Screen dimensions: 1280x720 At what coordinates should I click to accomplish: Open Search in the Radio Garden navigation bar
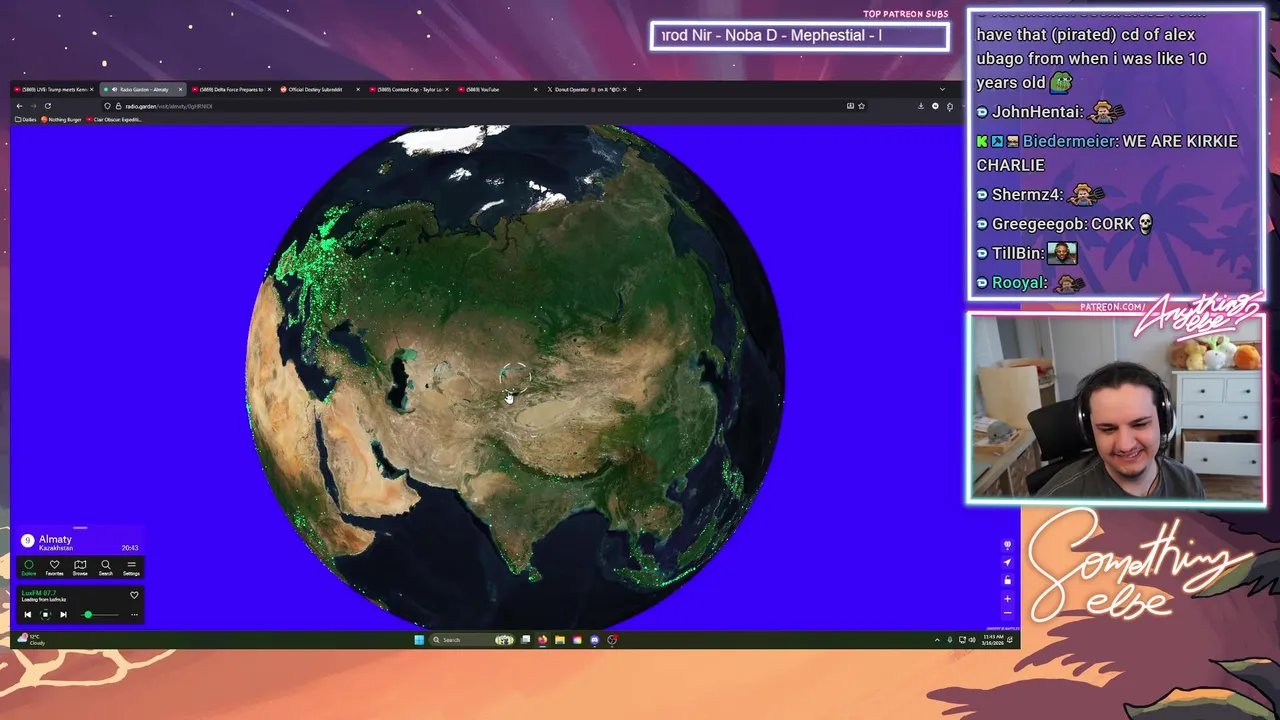pos(106,567)
